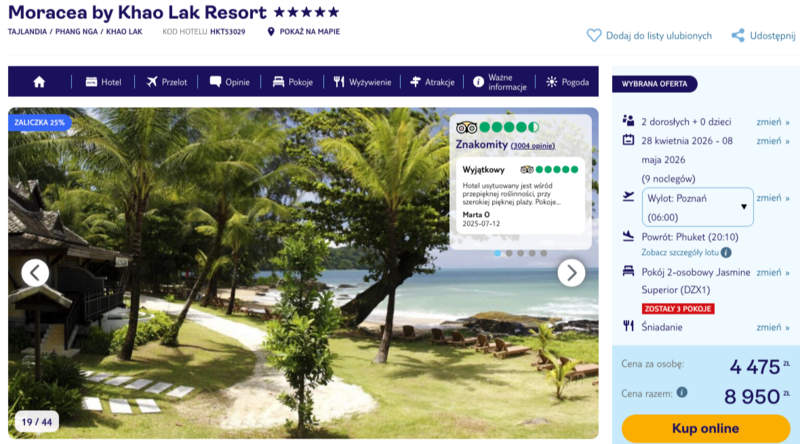Expand the Wylot: Poznań departure dropdown

click(697, 207)
